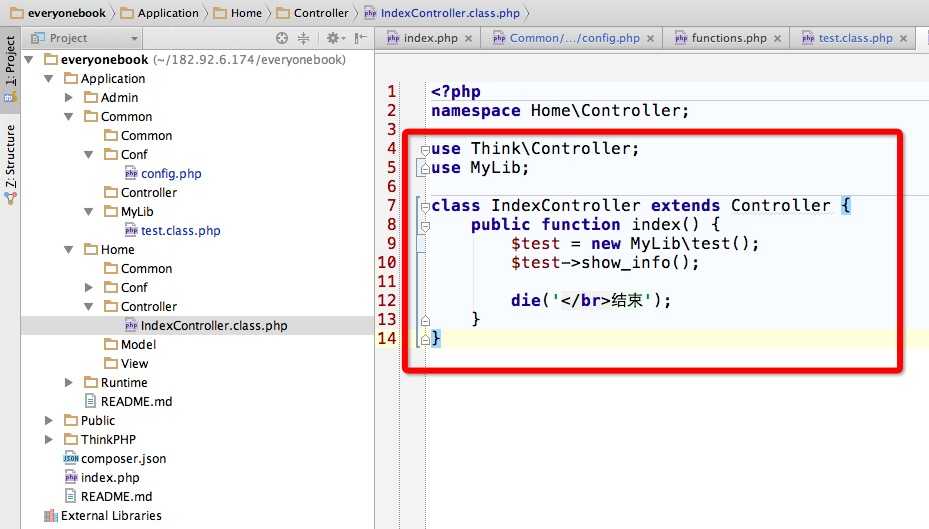Image resolution: width=929 pixels, height=529 pixels.
Task: Select the Model folder
Action: tap(138, 345)
